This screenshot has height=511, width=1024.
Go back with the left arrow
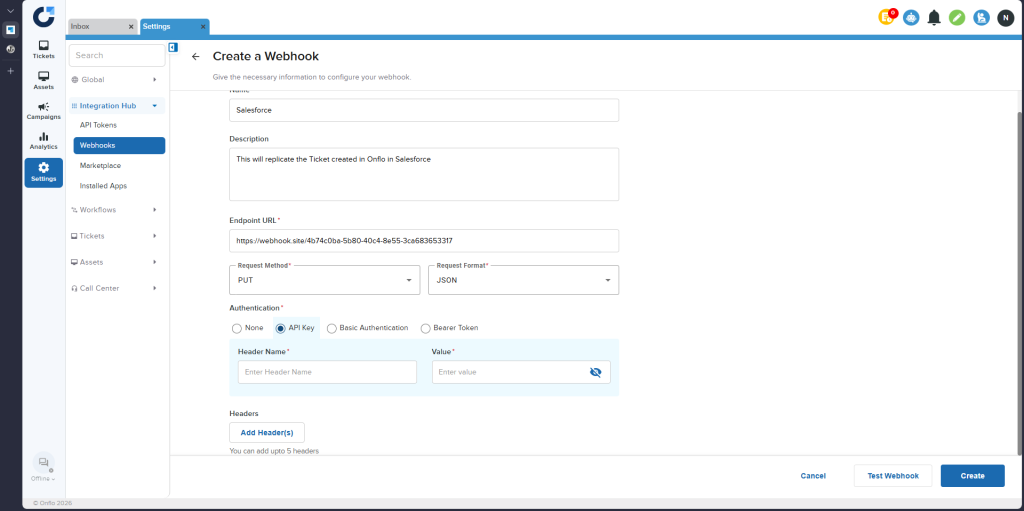click(195, 57)
